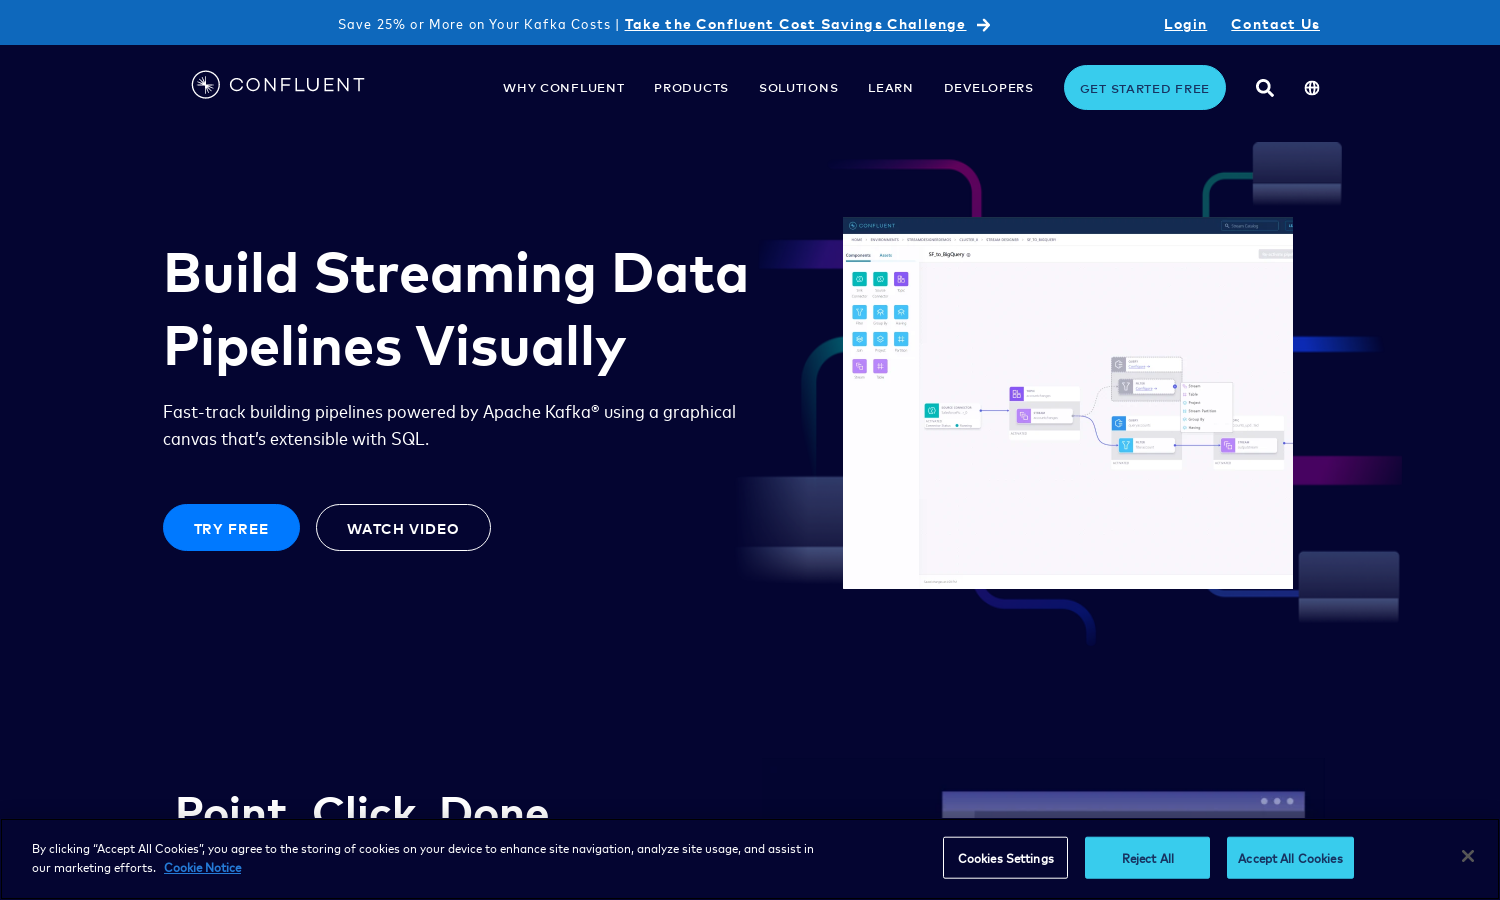The width and height of the screenshot is (1500, 900).
Task: Open the Contact Us link
Action: [x=1275, y=24]
